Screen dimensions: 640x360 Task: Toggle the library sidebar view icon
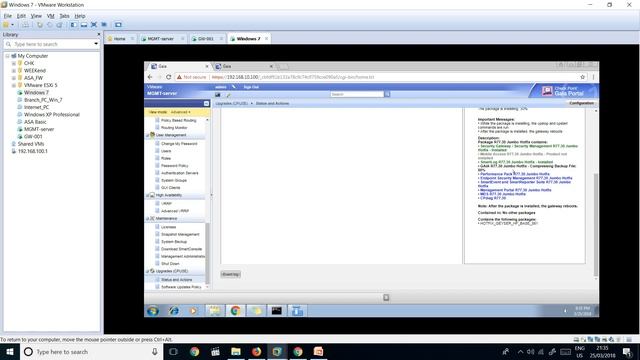pos(73,25)
